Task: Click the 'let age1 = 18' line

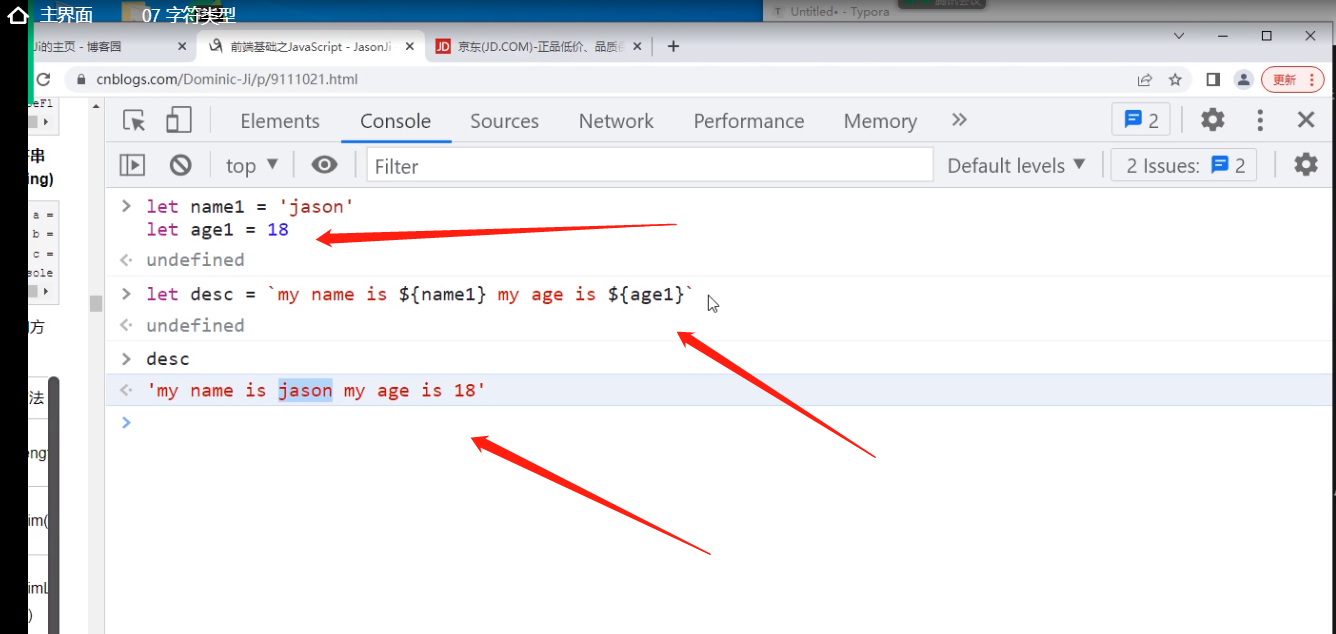Action: click(217, 230)
